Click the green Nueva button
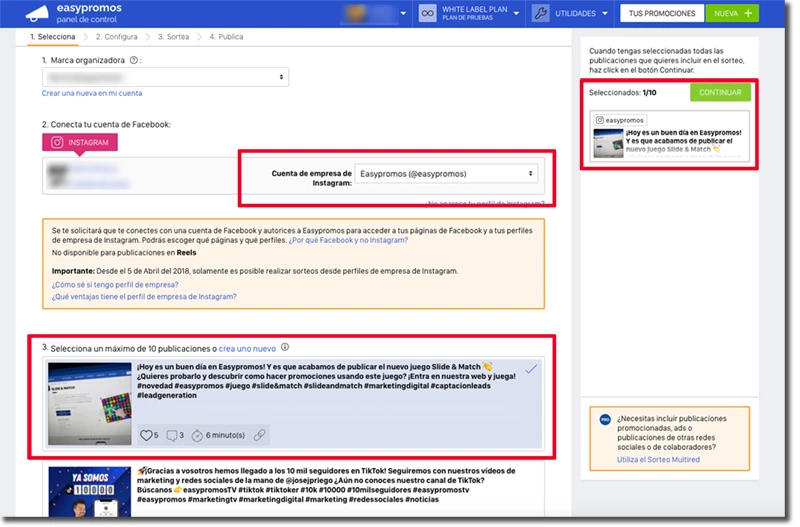Screen dimensions: 800x527 click(x=732, y=13)
